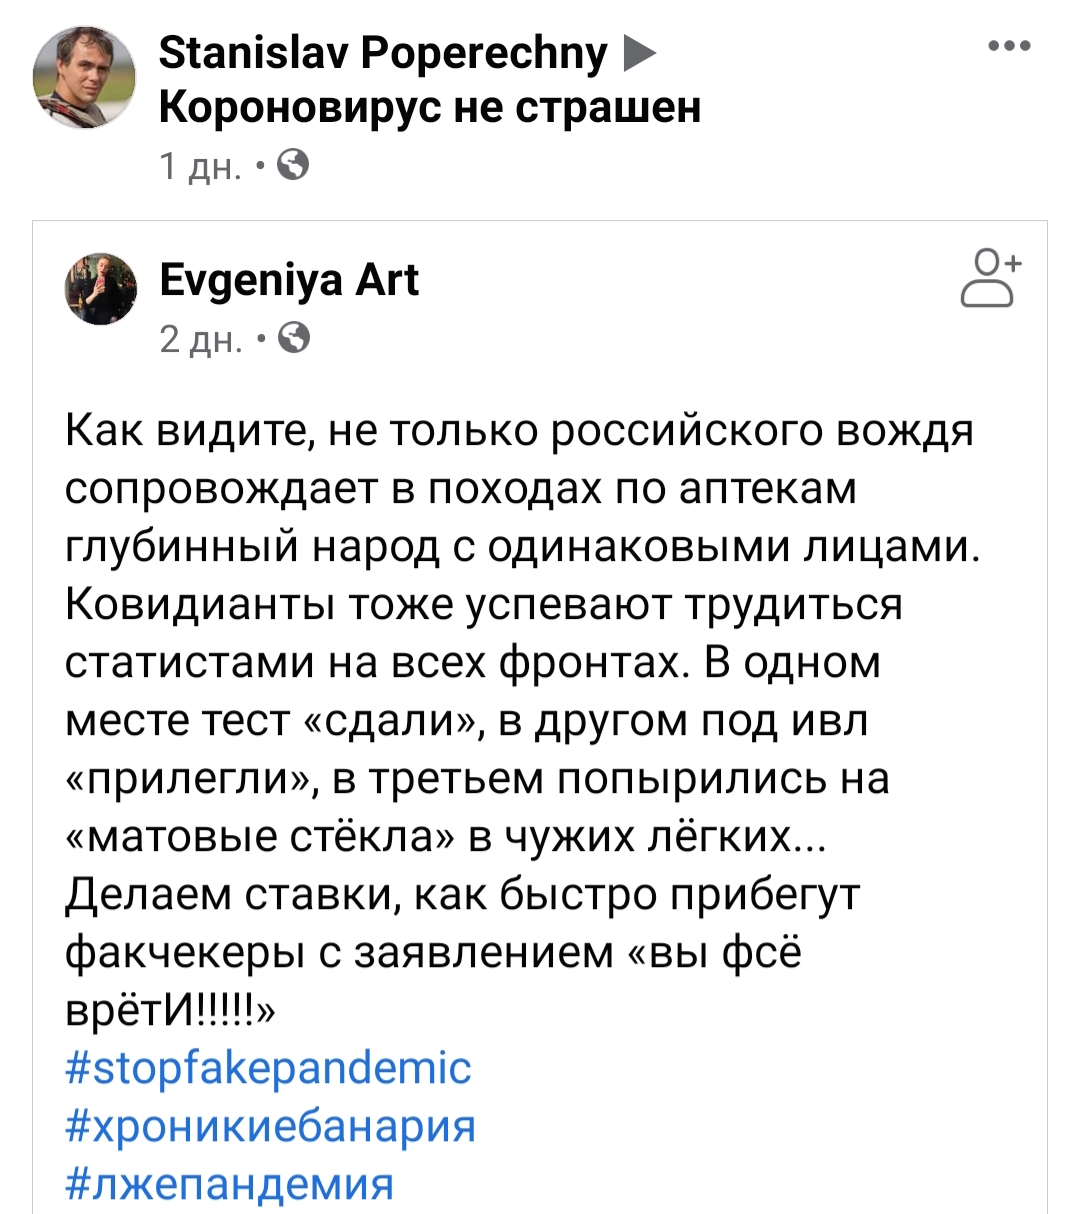
Task: Open the #хроникиебанария hashtag
Action: pos(270,1125)
